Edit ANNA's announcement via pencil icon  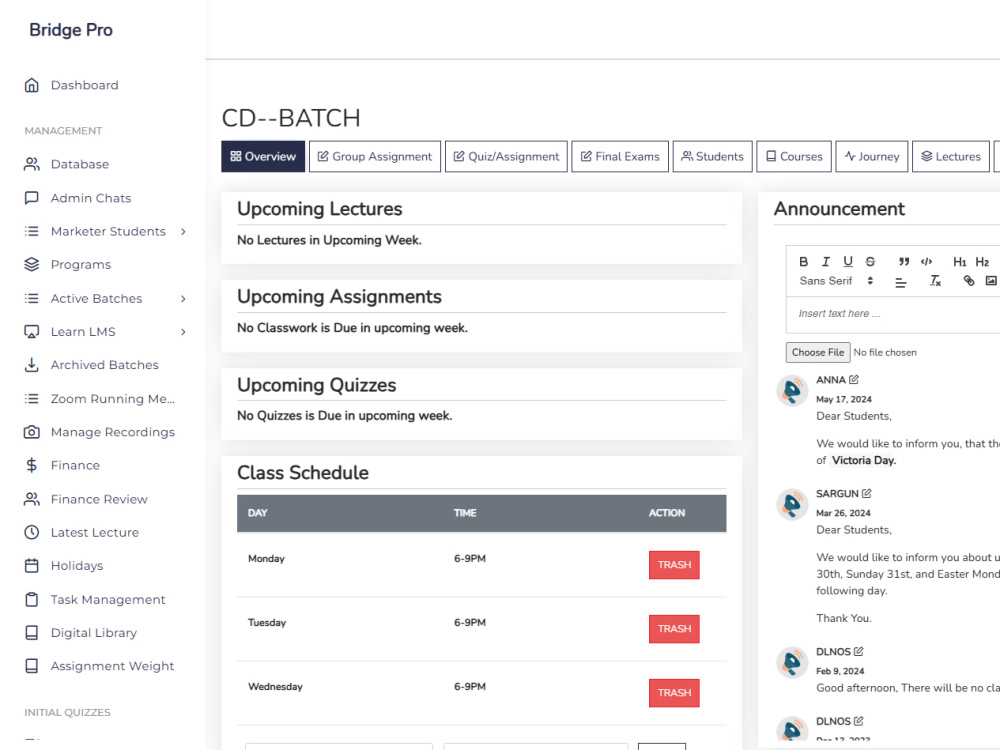[x=854, y=379]
